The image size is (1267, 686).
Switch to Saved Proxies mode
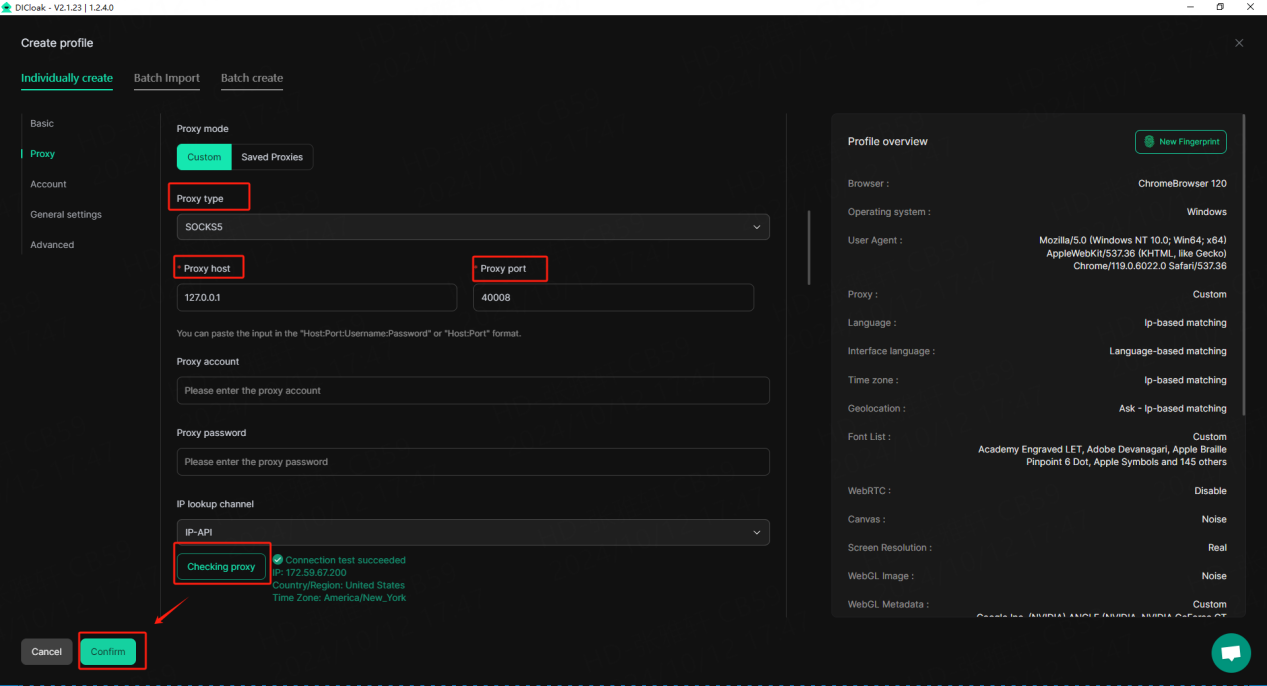272,157
